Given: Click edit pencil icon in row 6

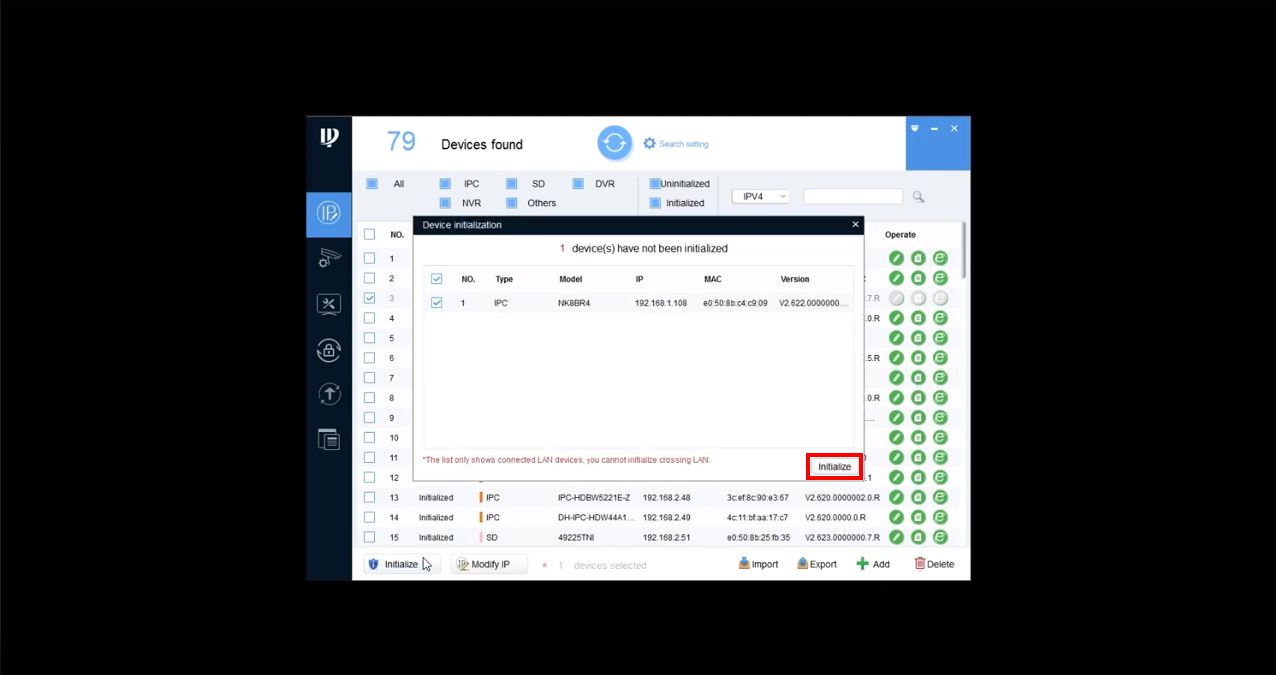Looking at the screenshot, I should point(897,358).
